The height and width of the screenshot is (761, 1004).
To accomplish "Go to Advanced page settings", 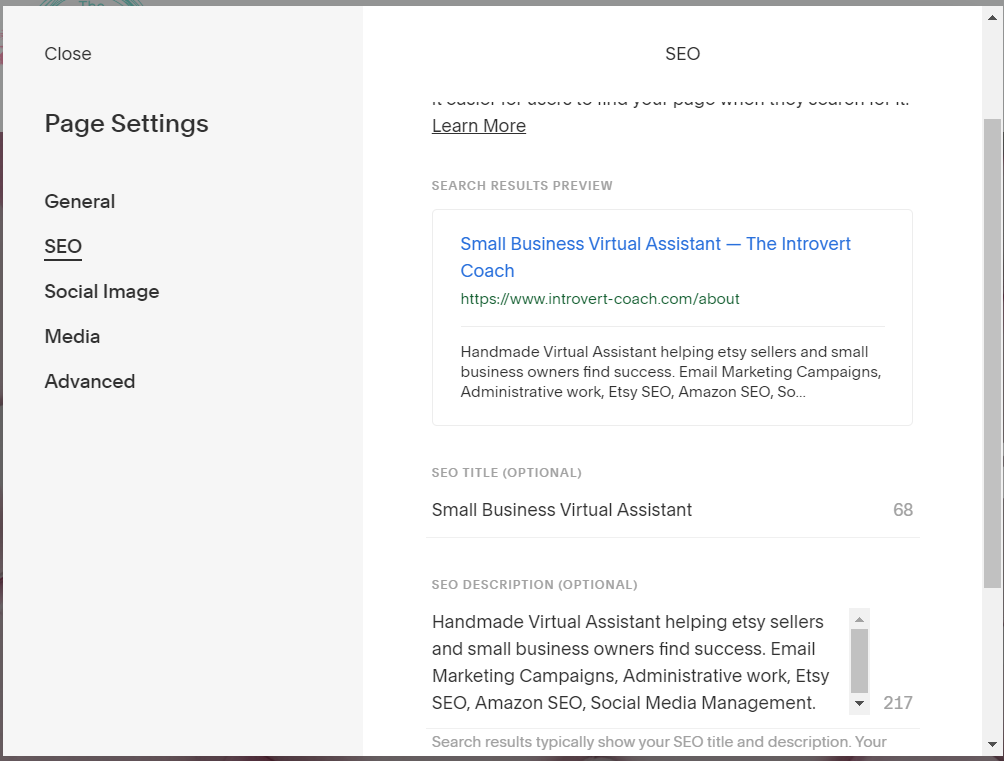I will tap(90, 381).
